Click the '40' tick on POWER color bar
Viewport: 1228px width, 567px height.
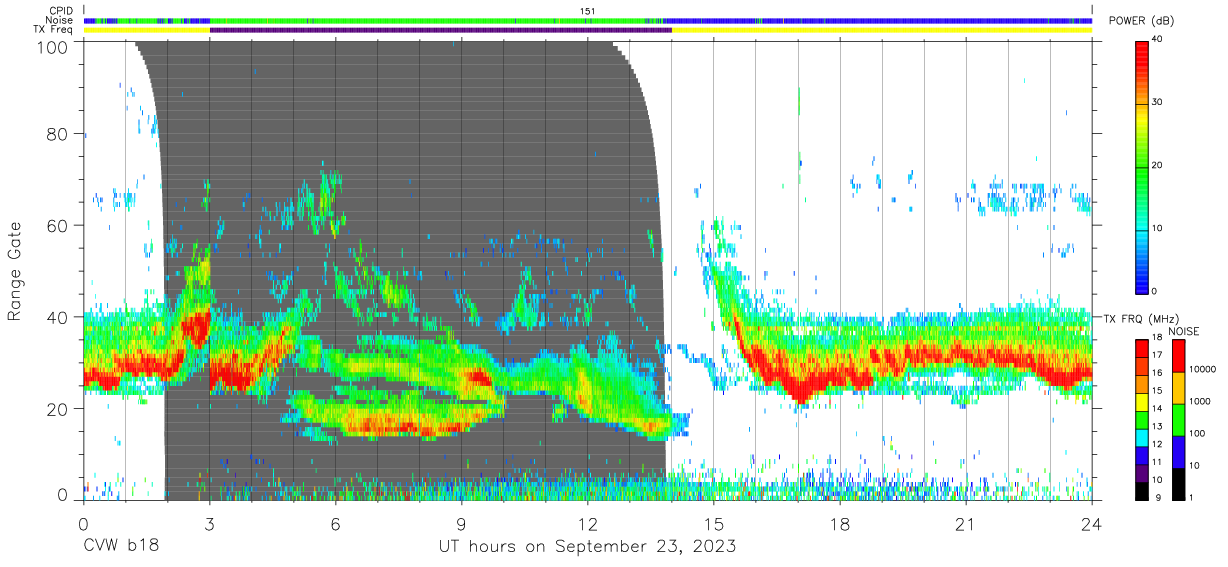coord(1157,39)
